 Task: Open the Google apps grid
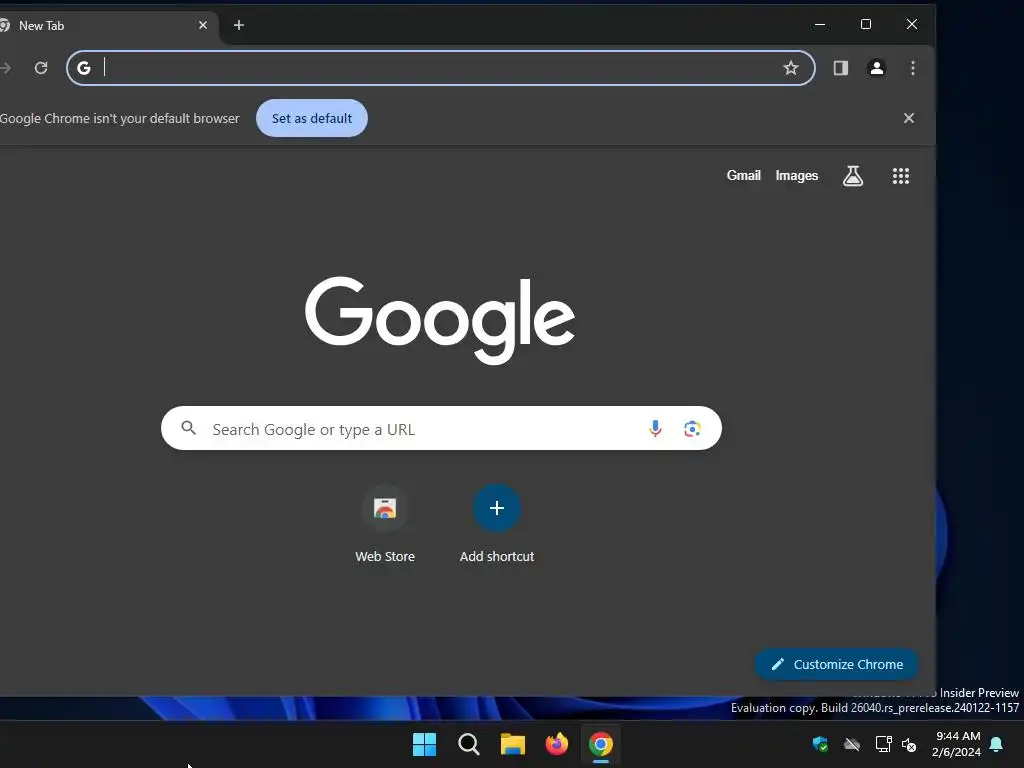coord(901,176)
